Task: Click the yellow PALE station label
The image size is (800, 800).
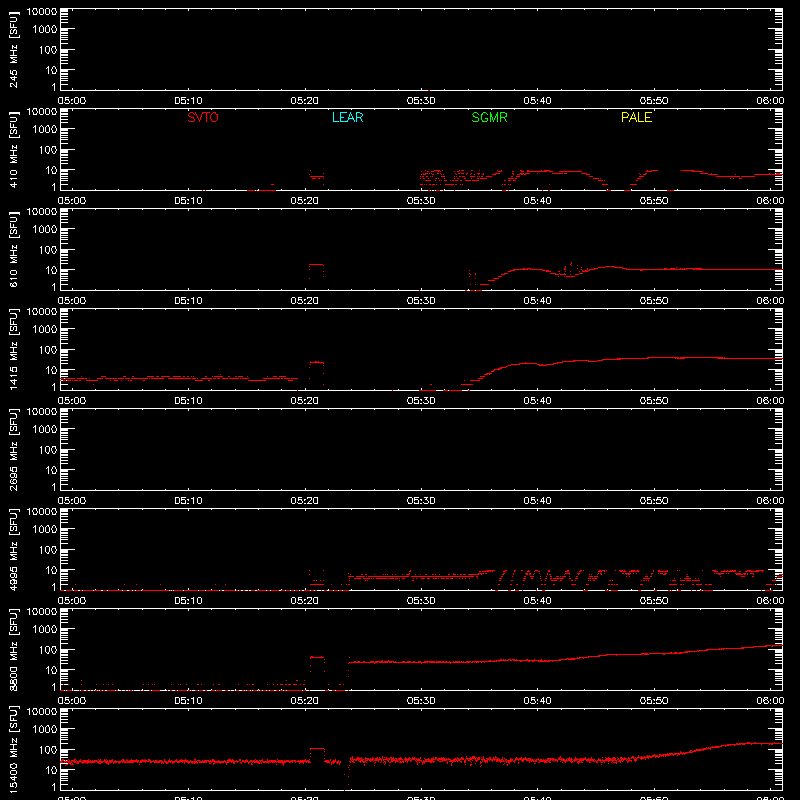Action: click(636, 117)
